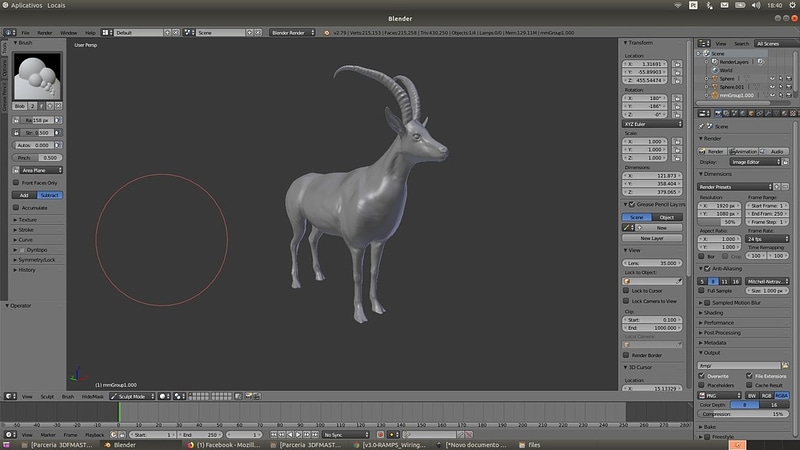Enable Lock Camera to View checkbox
800x450 pixels.
click(x=626, y=301)
